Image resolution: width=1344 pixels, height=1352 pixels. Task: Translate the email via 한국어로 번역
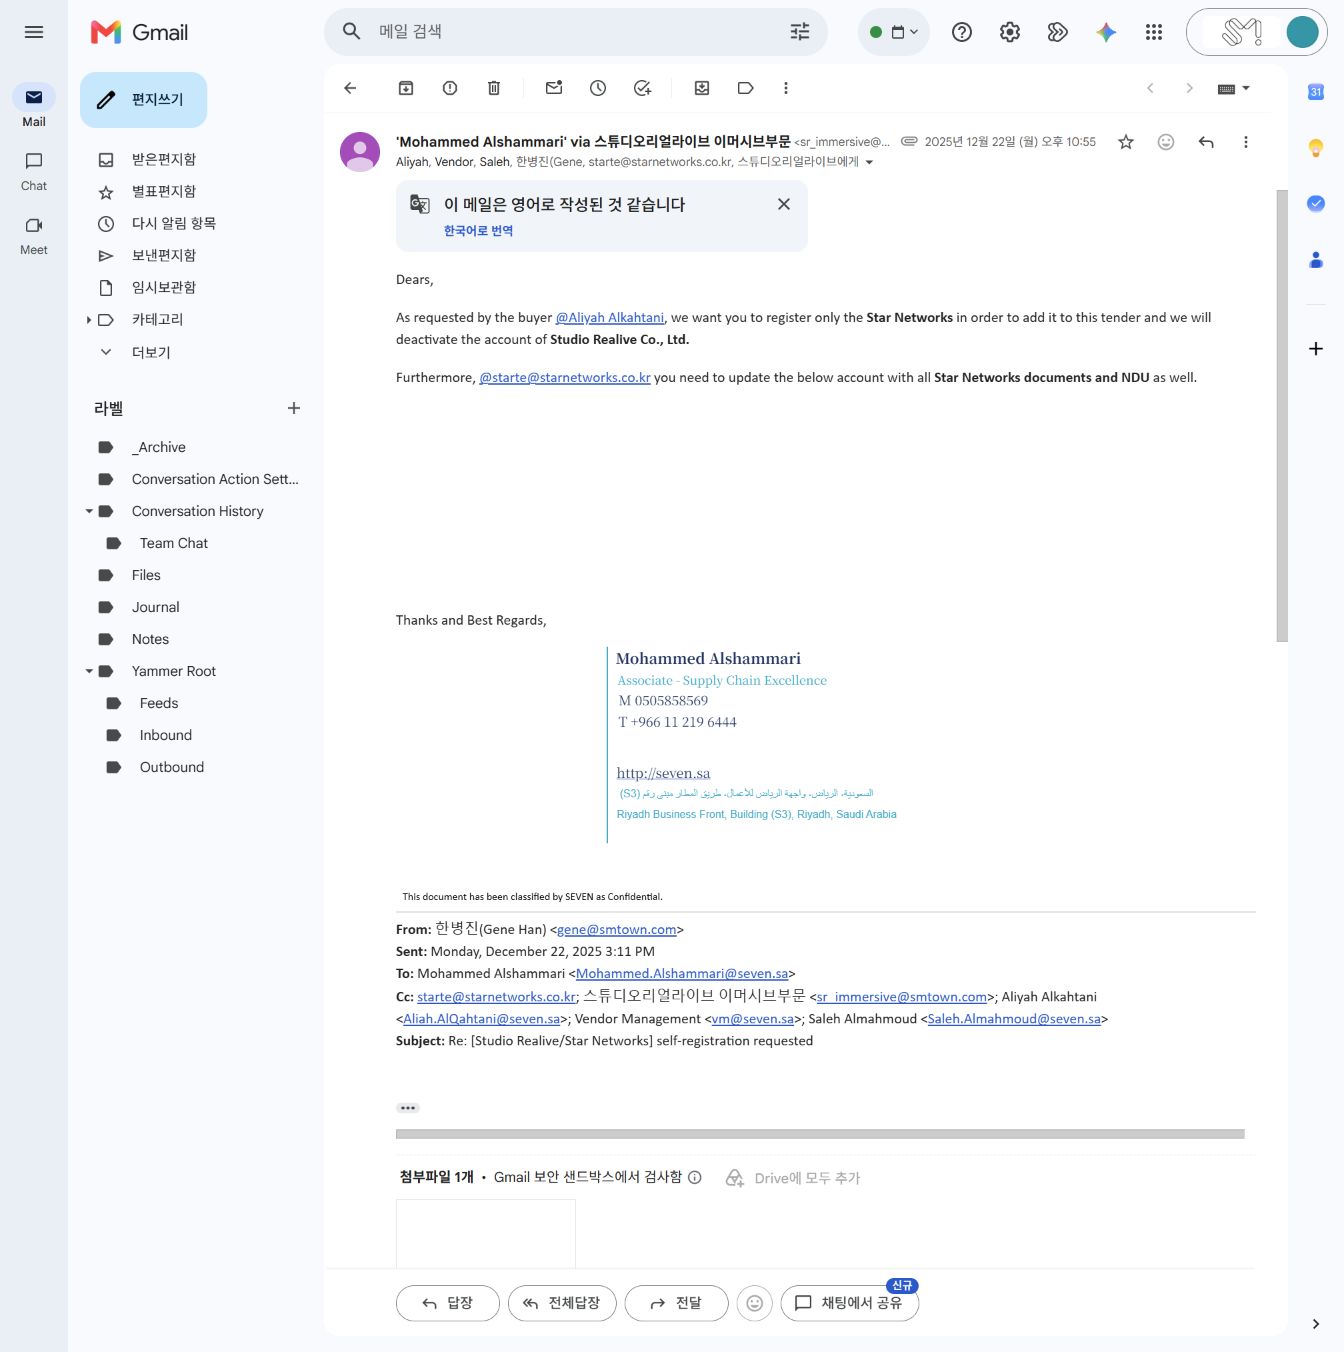coord(478,231)
